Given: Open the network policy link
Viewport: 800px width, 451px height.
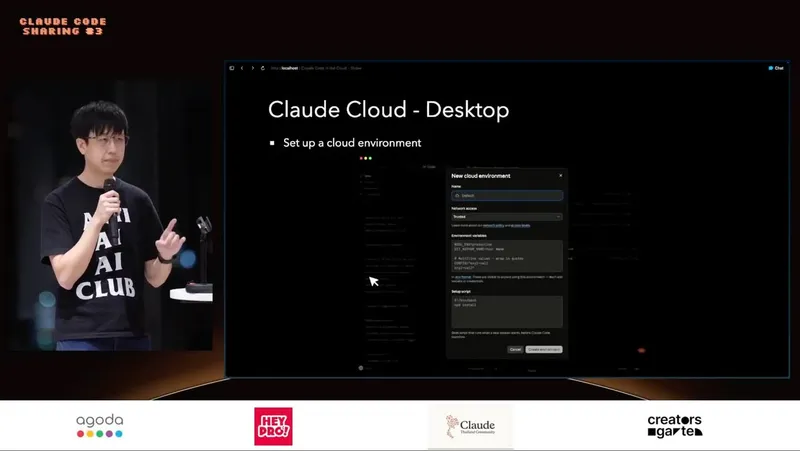Looking at the screenshot, I should pos(493,226).
